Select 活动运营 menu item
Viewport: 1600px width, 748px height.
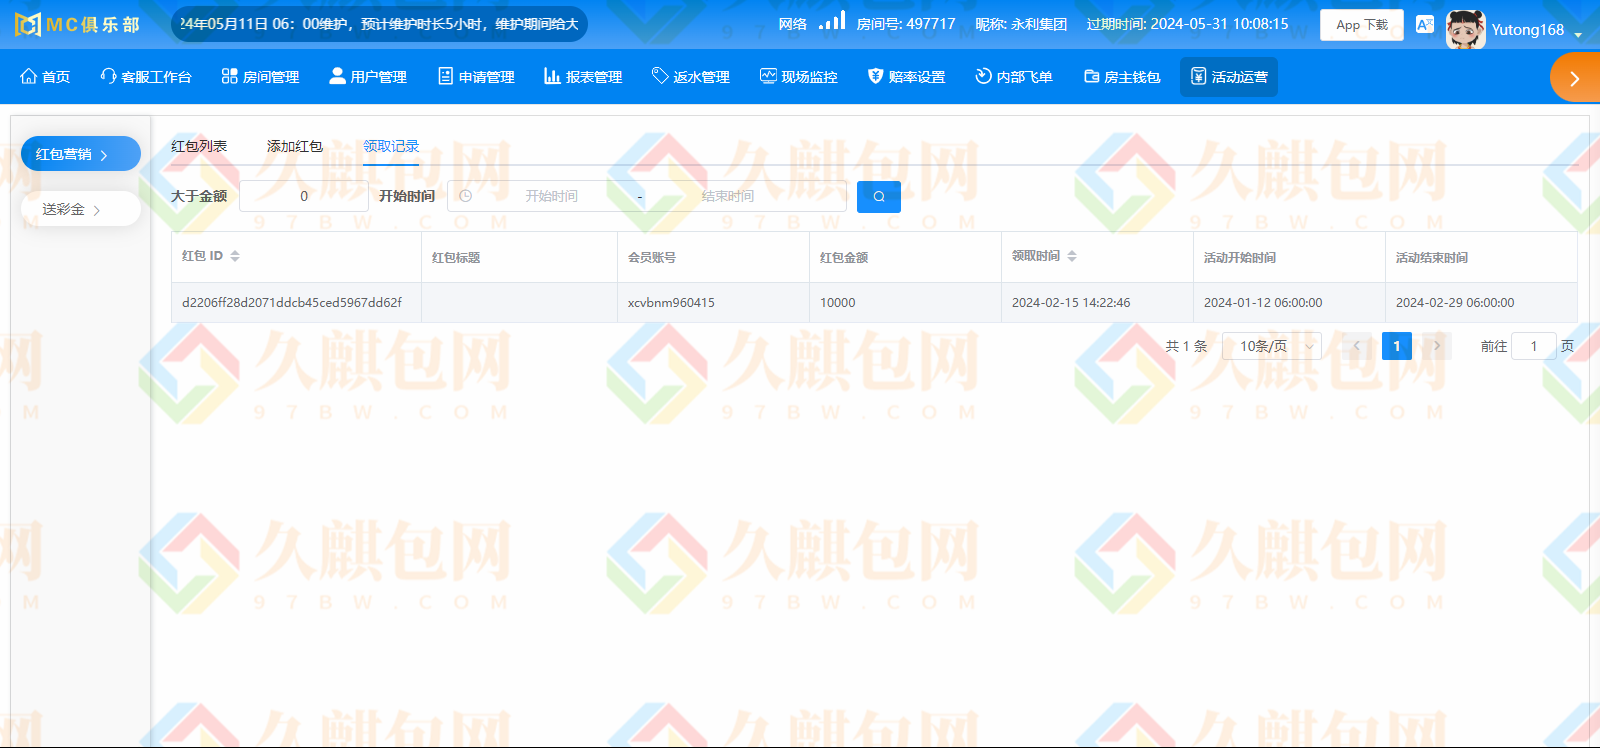[x=1229, y=77]
